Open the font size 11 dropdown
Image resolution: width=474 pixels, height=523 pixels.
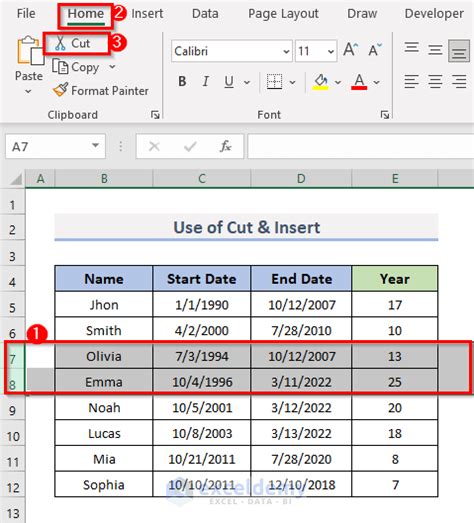pos(331,51)
